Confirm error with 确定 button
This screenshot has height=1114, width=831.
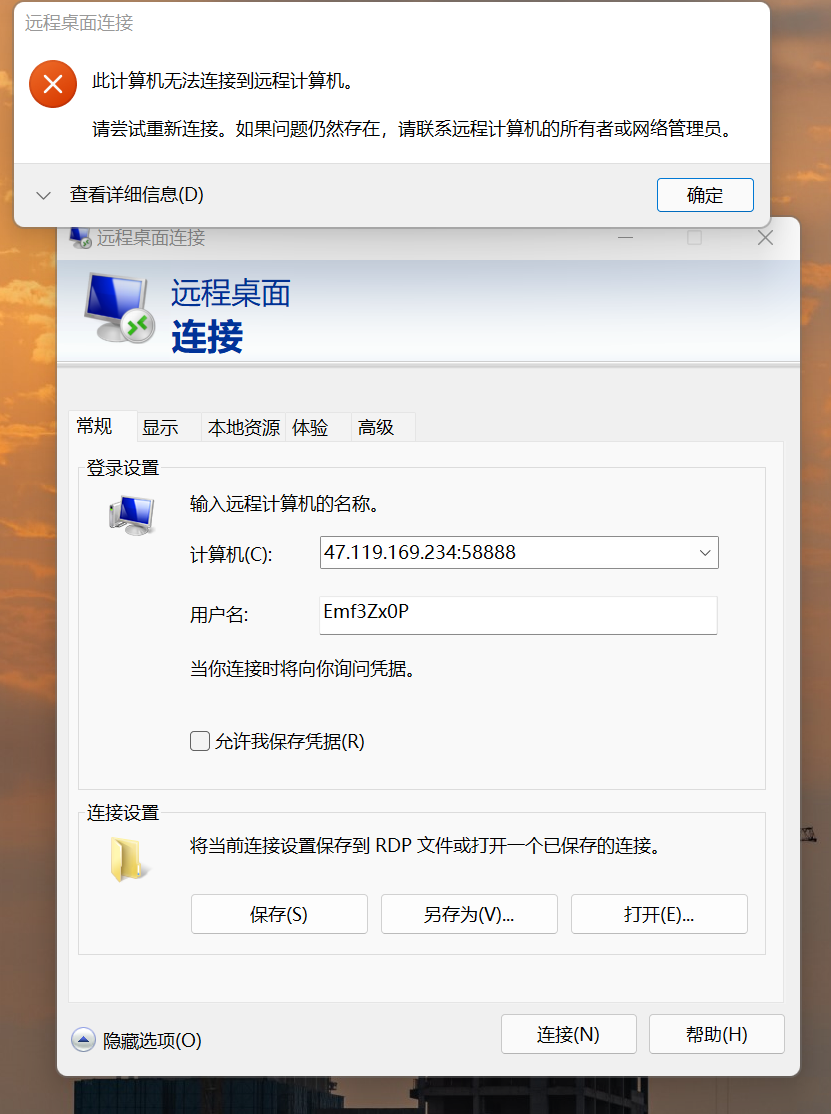[705, 195]
